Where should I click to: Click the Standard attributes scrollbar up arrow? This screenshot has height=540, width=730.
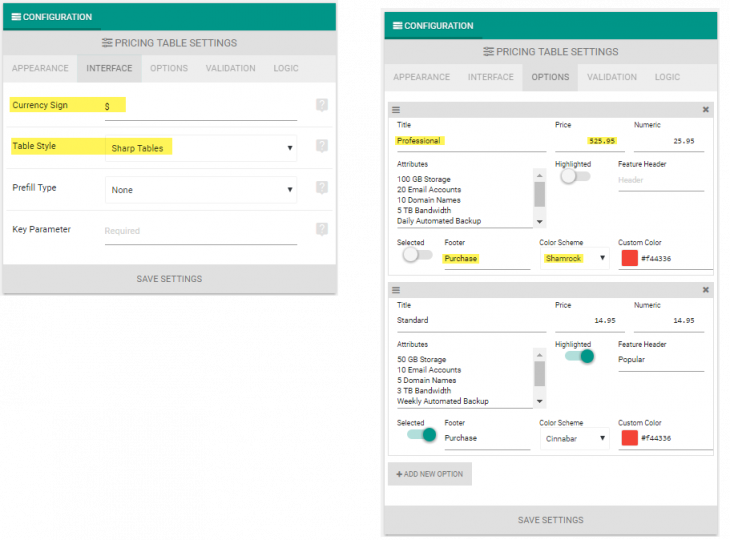[540, 355]
